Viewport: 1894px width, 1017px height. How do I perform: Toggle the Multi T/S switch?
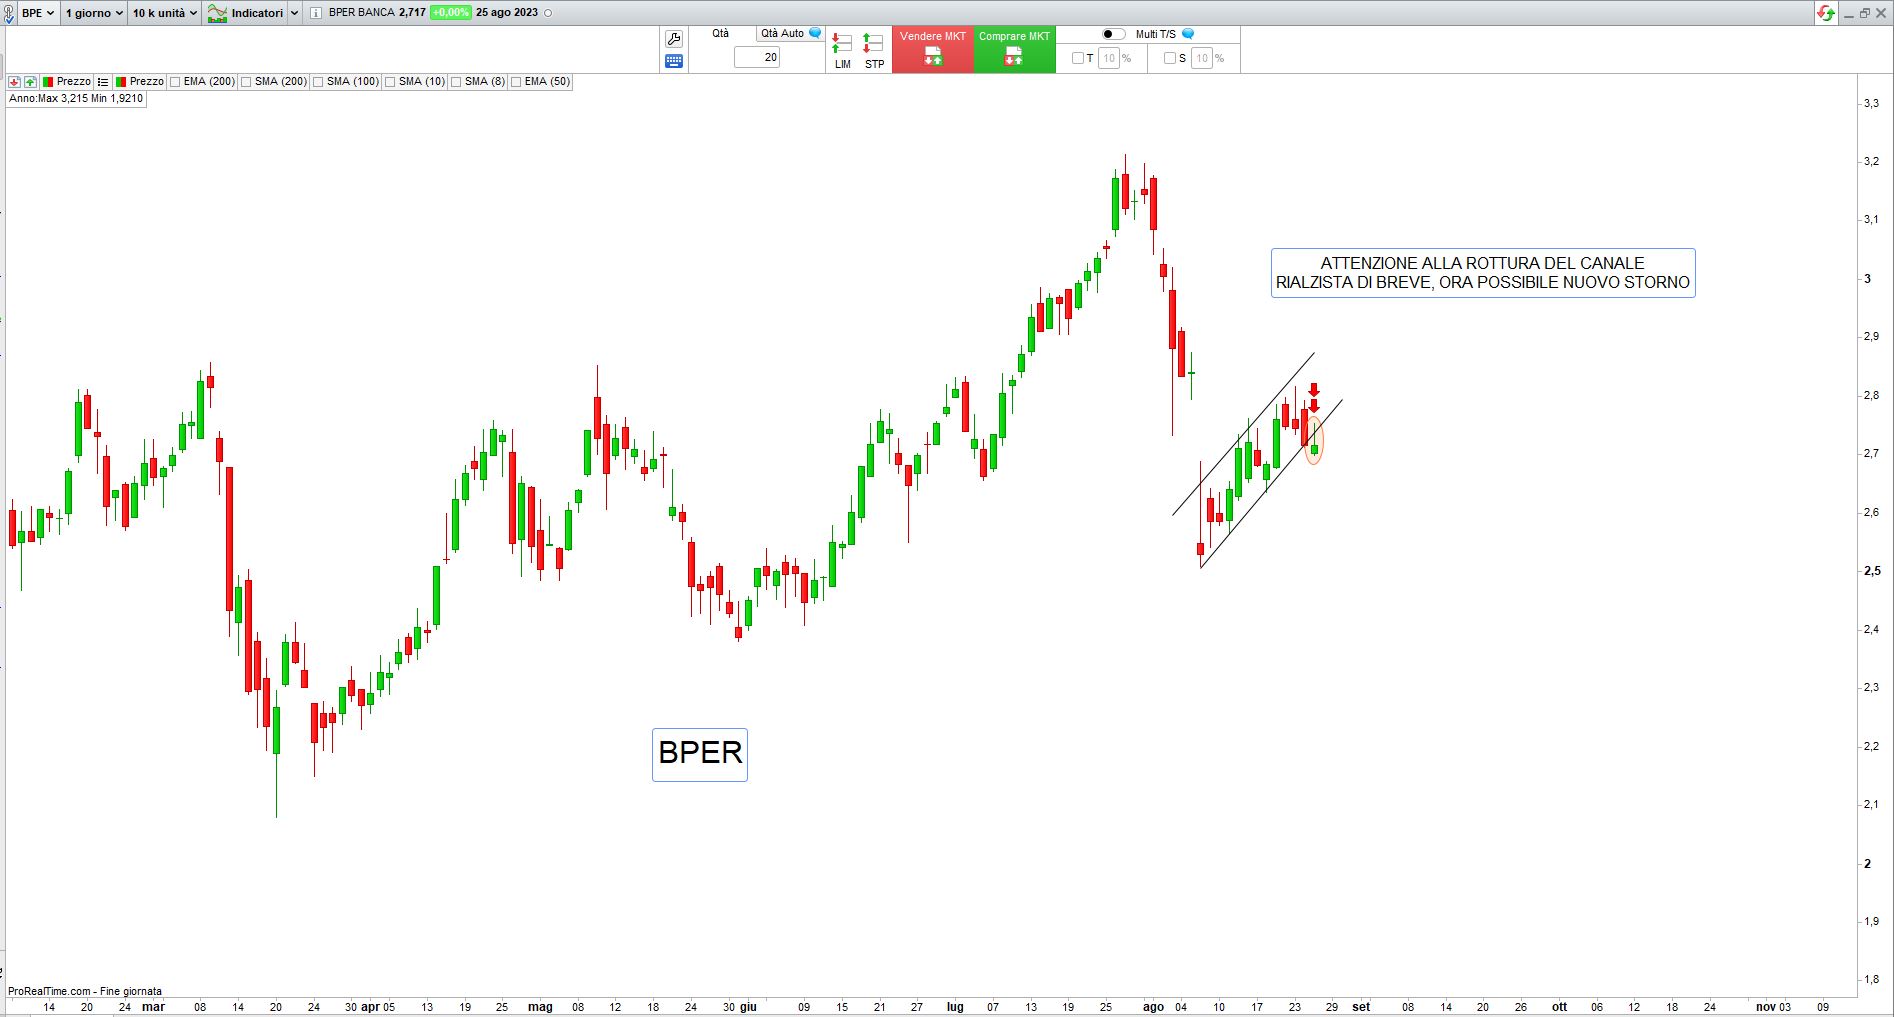(x=1112, y=34)
